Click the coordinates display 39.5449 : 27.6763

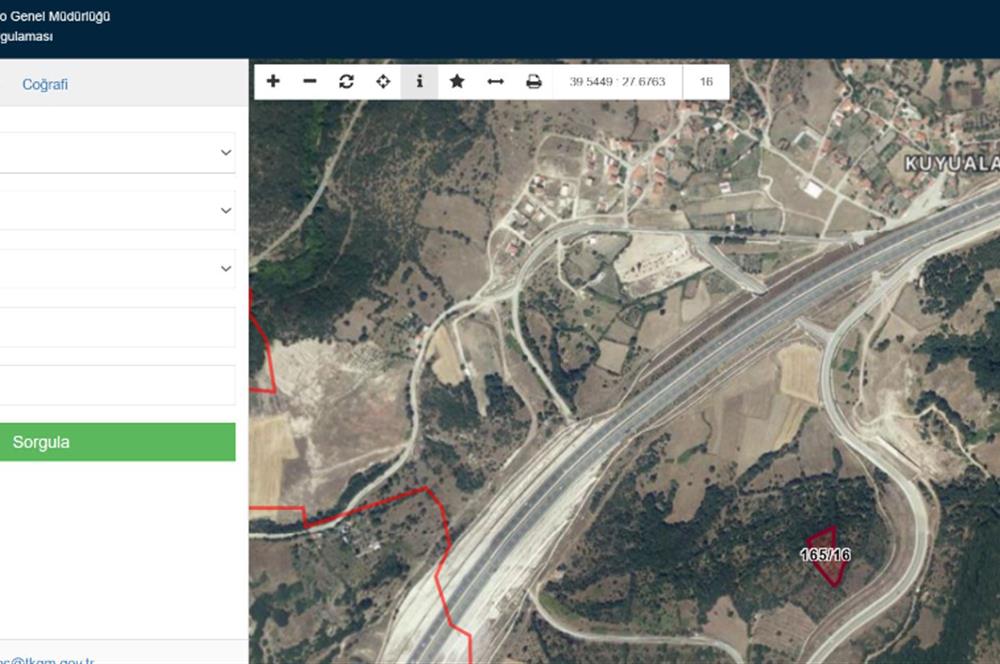(617, 82)
